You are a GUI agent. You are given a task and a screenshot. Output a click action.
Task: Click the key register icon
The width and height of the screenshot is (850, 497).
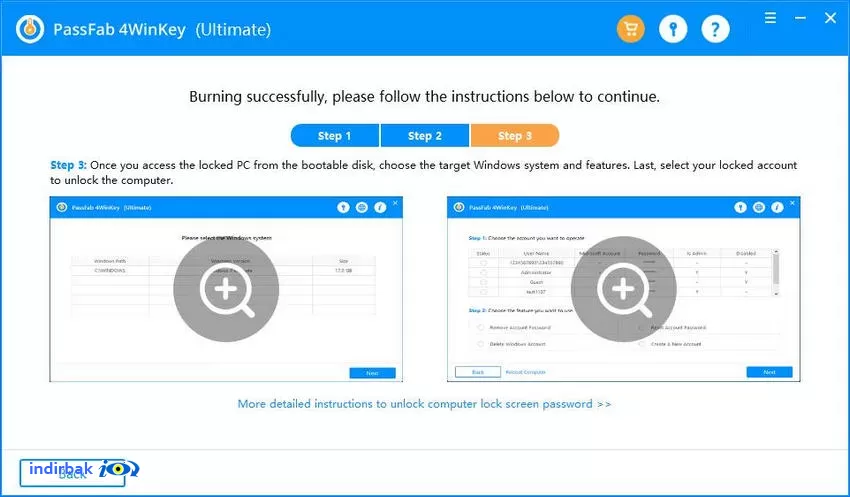(x=673, y=29)
